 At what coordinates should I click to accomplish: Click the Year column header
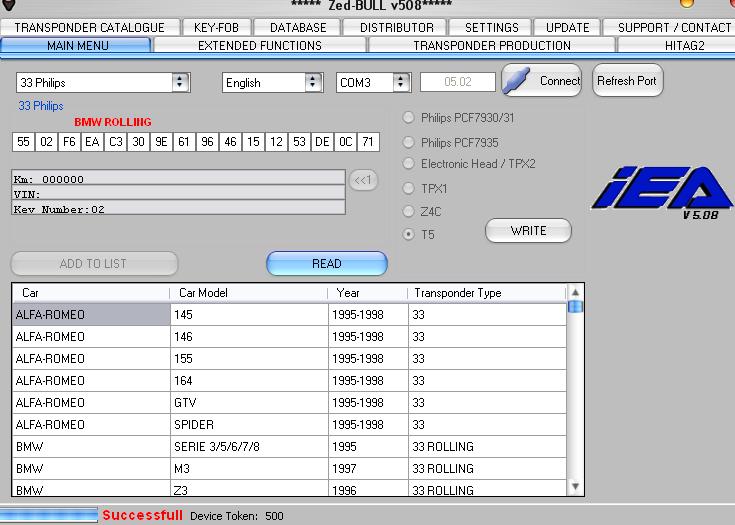tap(368, 293)
